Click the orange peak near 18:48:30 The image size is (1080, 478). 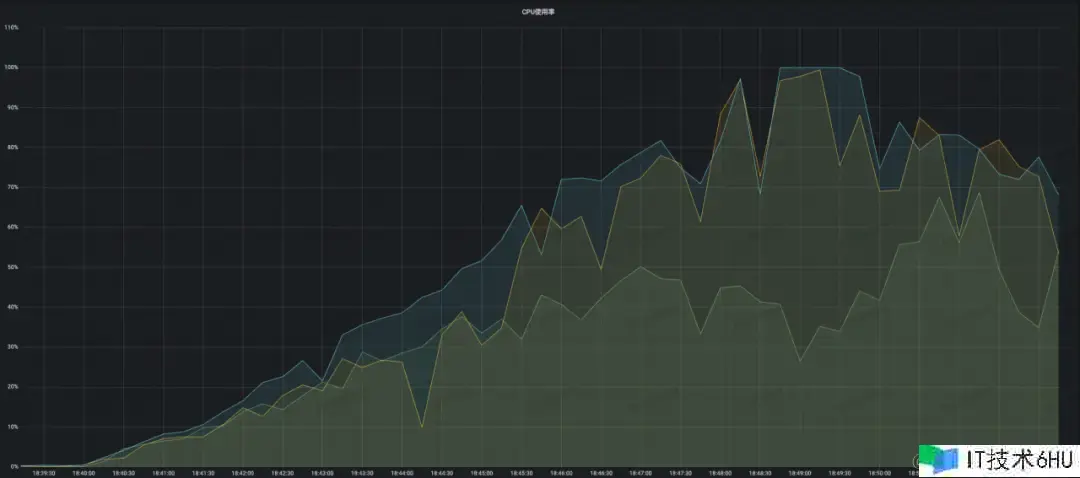739,80
